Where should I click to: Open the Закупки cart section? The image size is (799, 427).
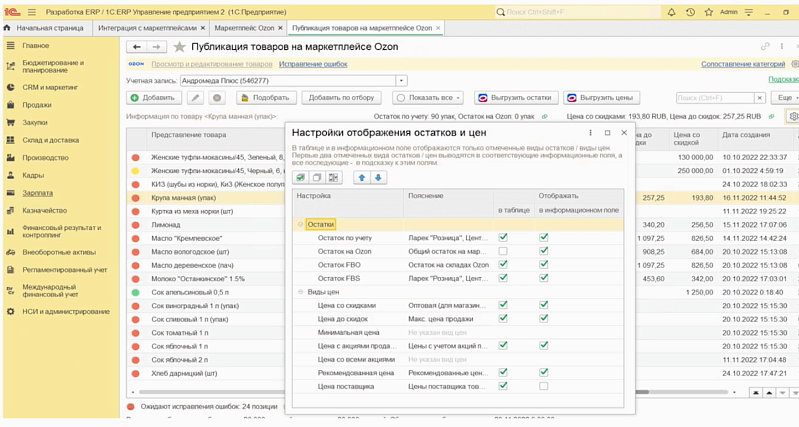coord(35,122)
